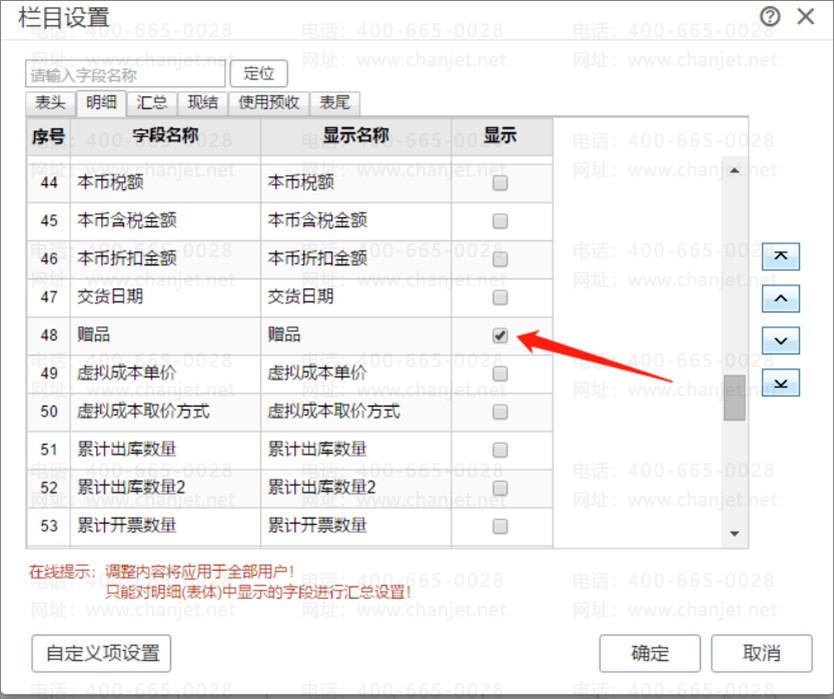Tick the 交货日期 display checkbox

click(x=500, y=297)
